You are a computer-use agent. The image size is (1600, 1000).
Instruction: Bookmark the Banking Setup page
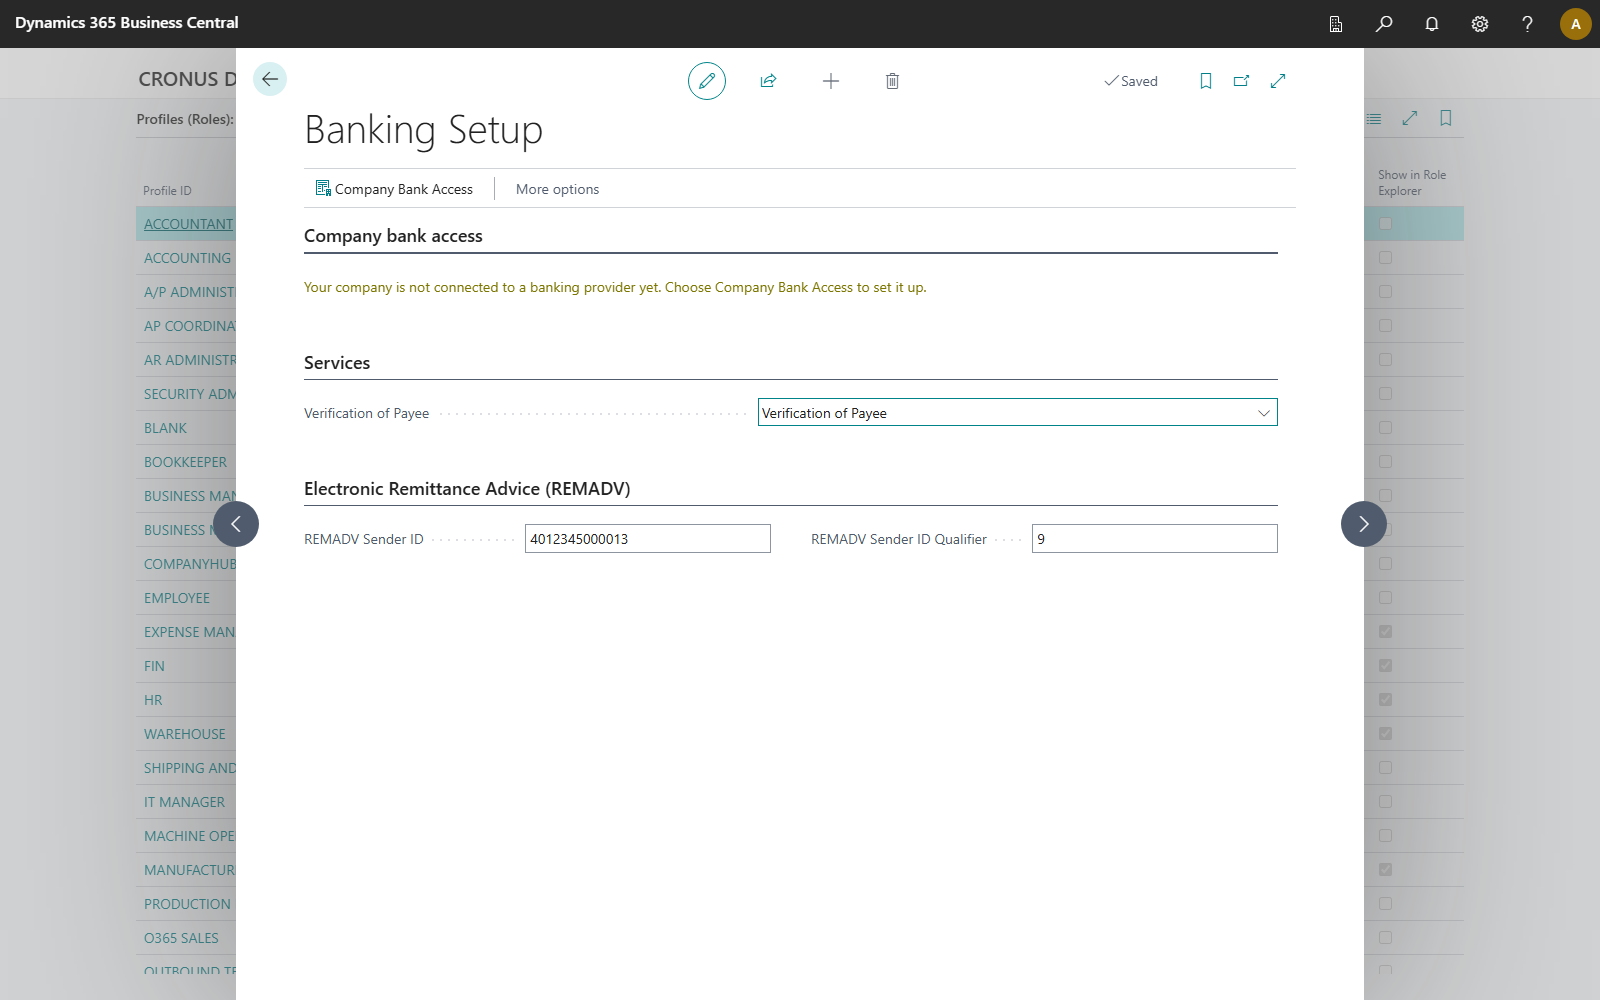1206,81
